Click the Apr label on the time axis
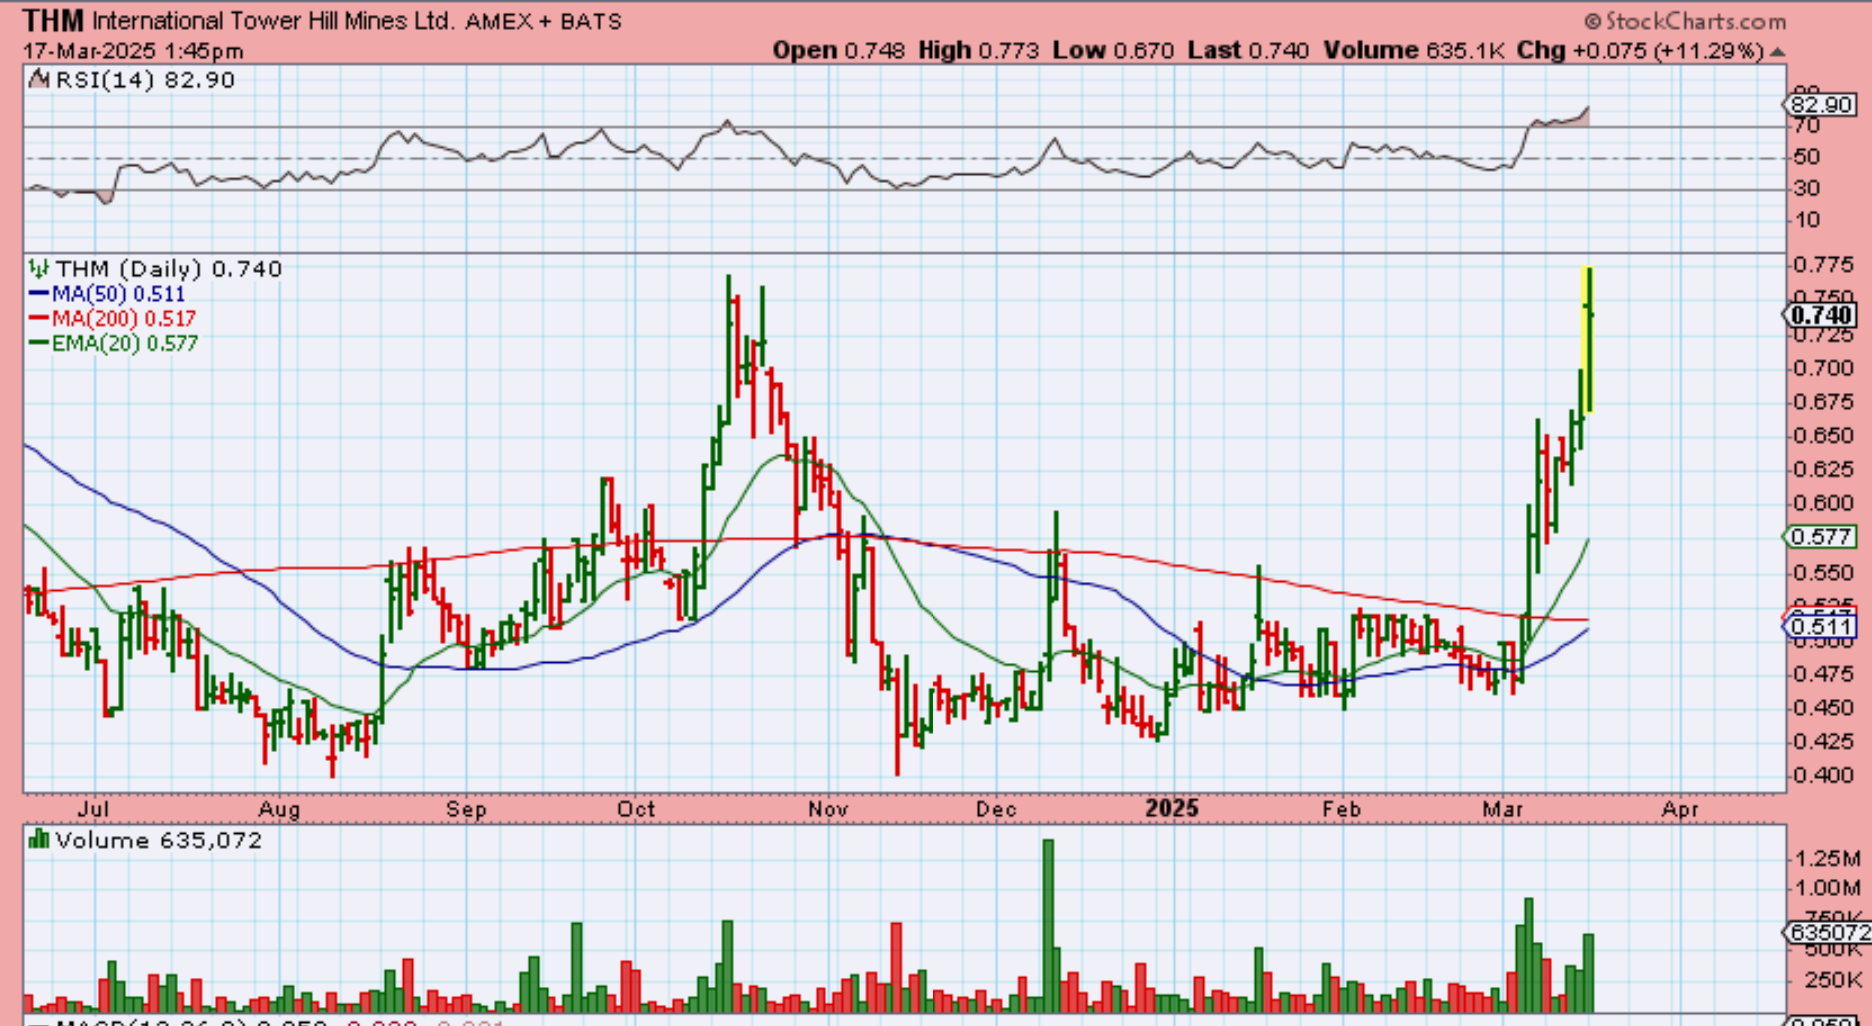1872x1026 pixels. [x=1680, y=808]
